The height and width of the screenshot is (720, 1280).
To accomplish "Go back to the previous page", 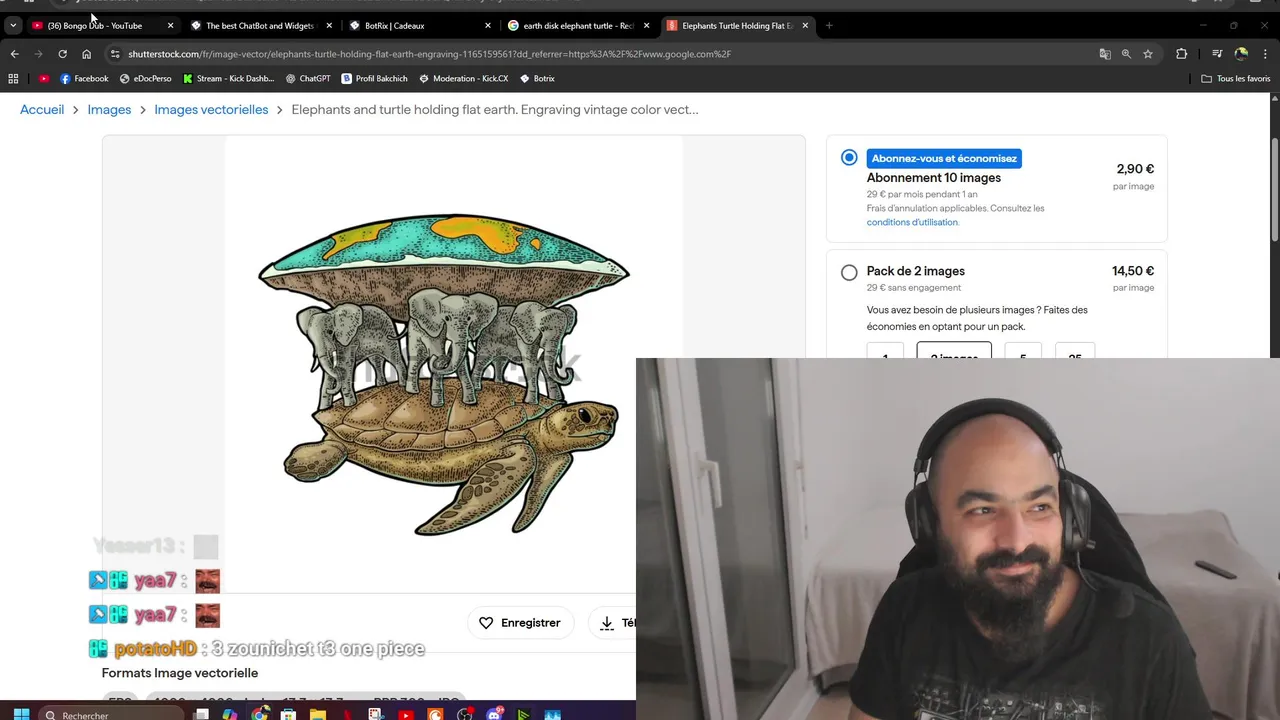I will pos(14,54).
